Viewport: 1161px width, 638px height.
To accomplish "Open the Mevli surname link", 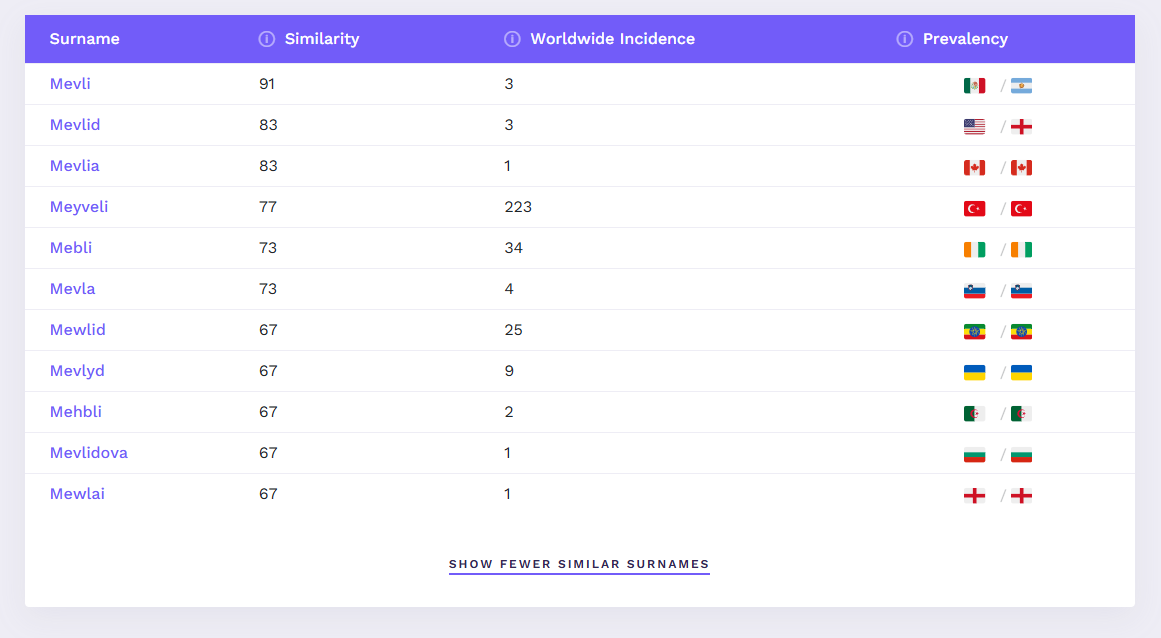I will [70, 84].
